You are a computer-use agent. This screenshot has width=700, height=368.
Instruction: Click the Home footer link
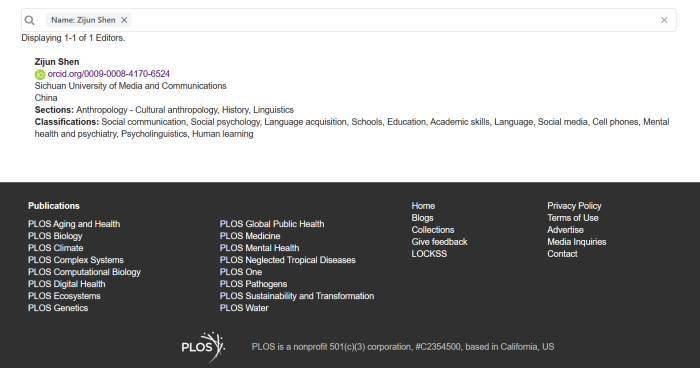(x=423, y=206)
